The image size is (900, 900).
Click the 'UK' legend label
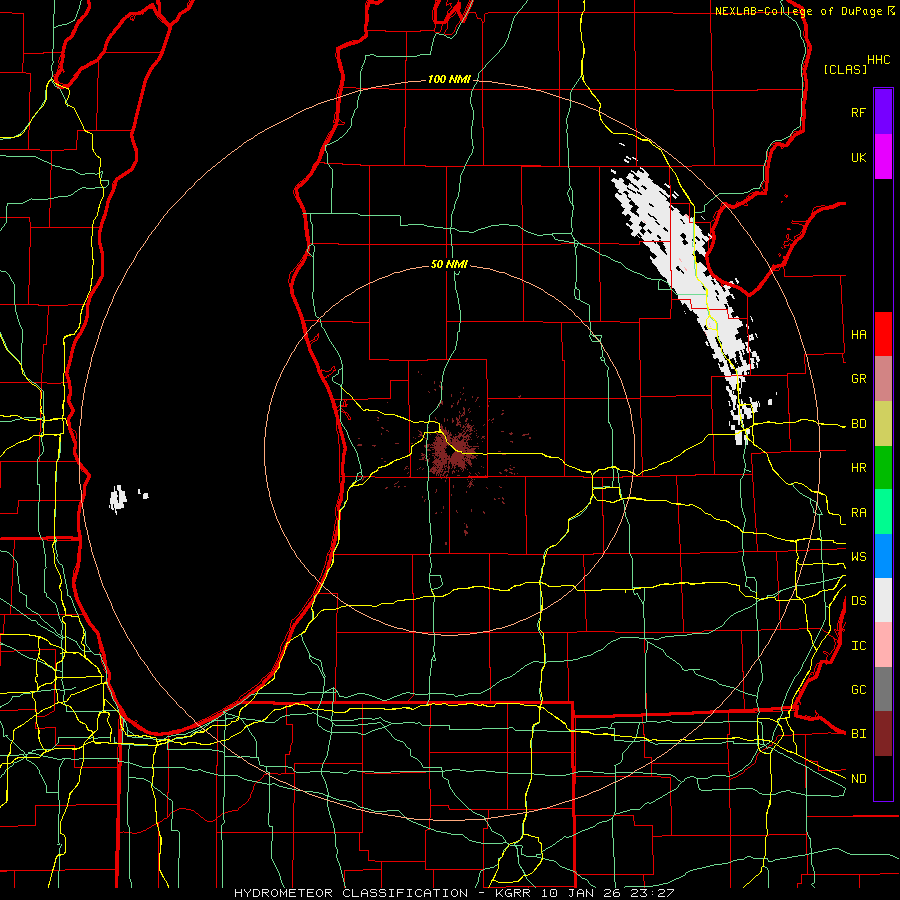858,157
